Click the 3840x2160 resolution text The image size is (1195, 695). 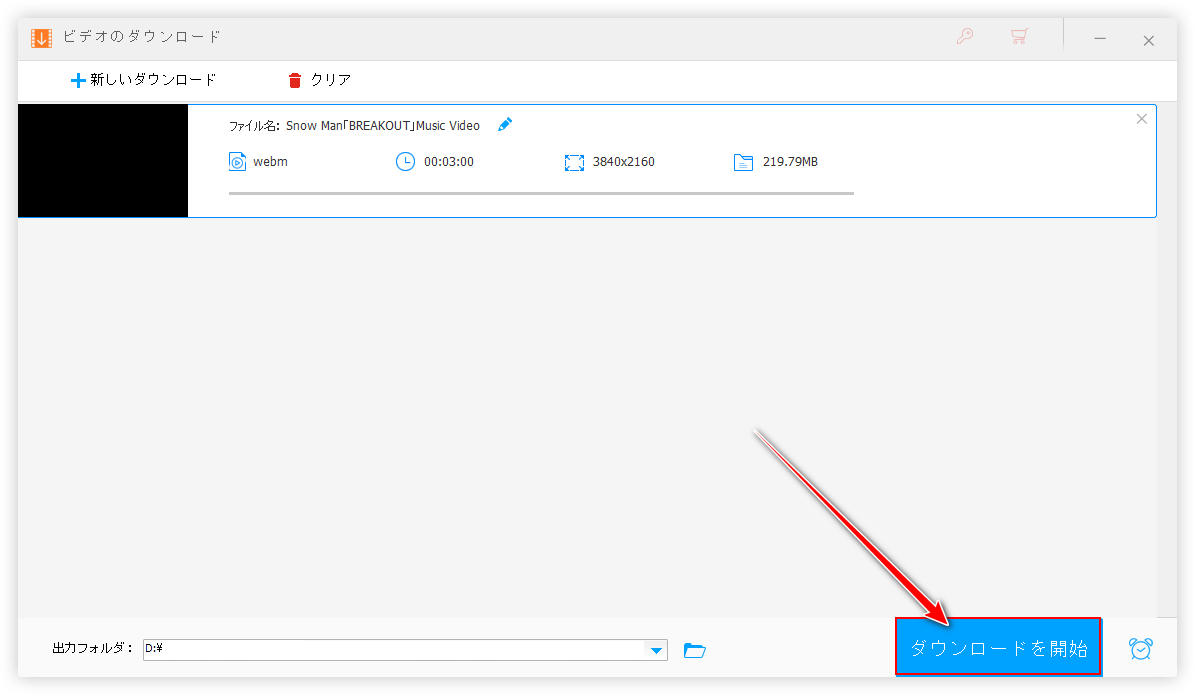(623, 162)
